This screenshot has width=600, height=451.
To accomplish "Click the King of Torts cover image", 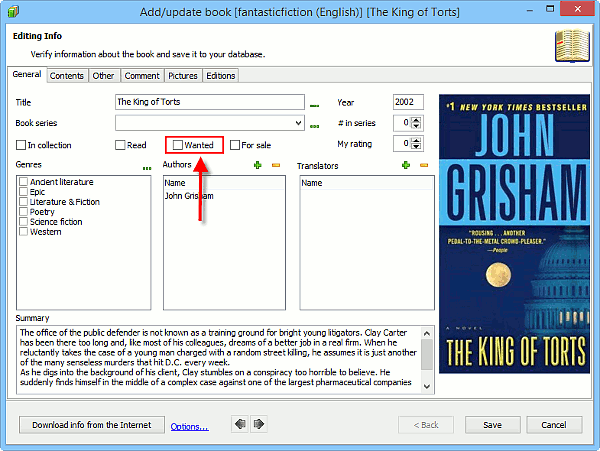I will (514, 234).
